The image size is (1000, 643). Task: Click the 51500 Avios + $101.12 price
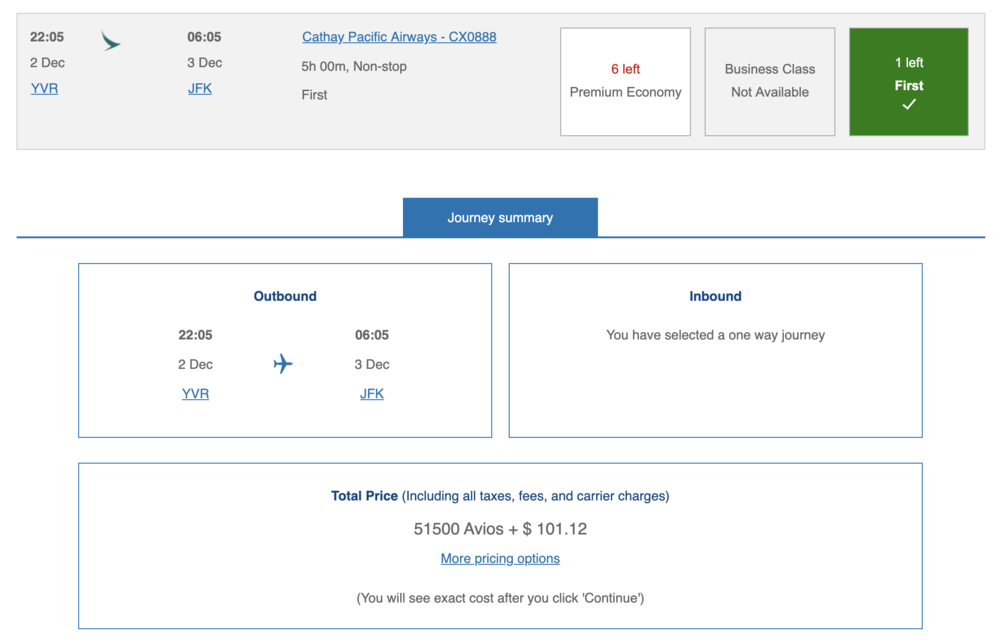click(x=500, y=529)
